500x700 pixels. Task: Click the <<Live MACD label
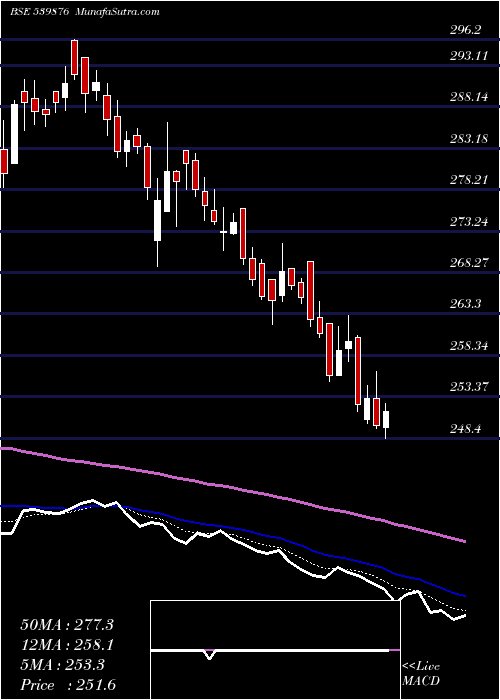421,674
